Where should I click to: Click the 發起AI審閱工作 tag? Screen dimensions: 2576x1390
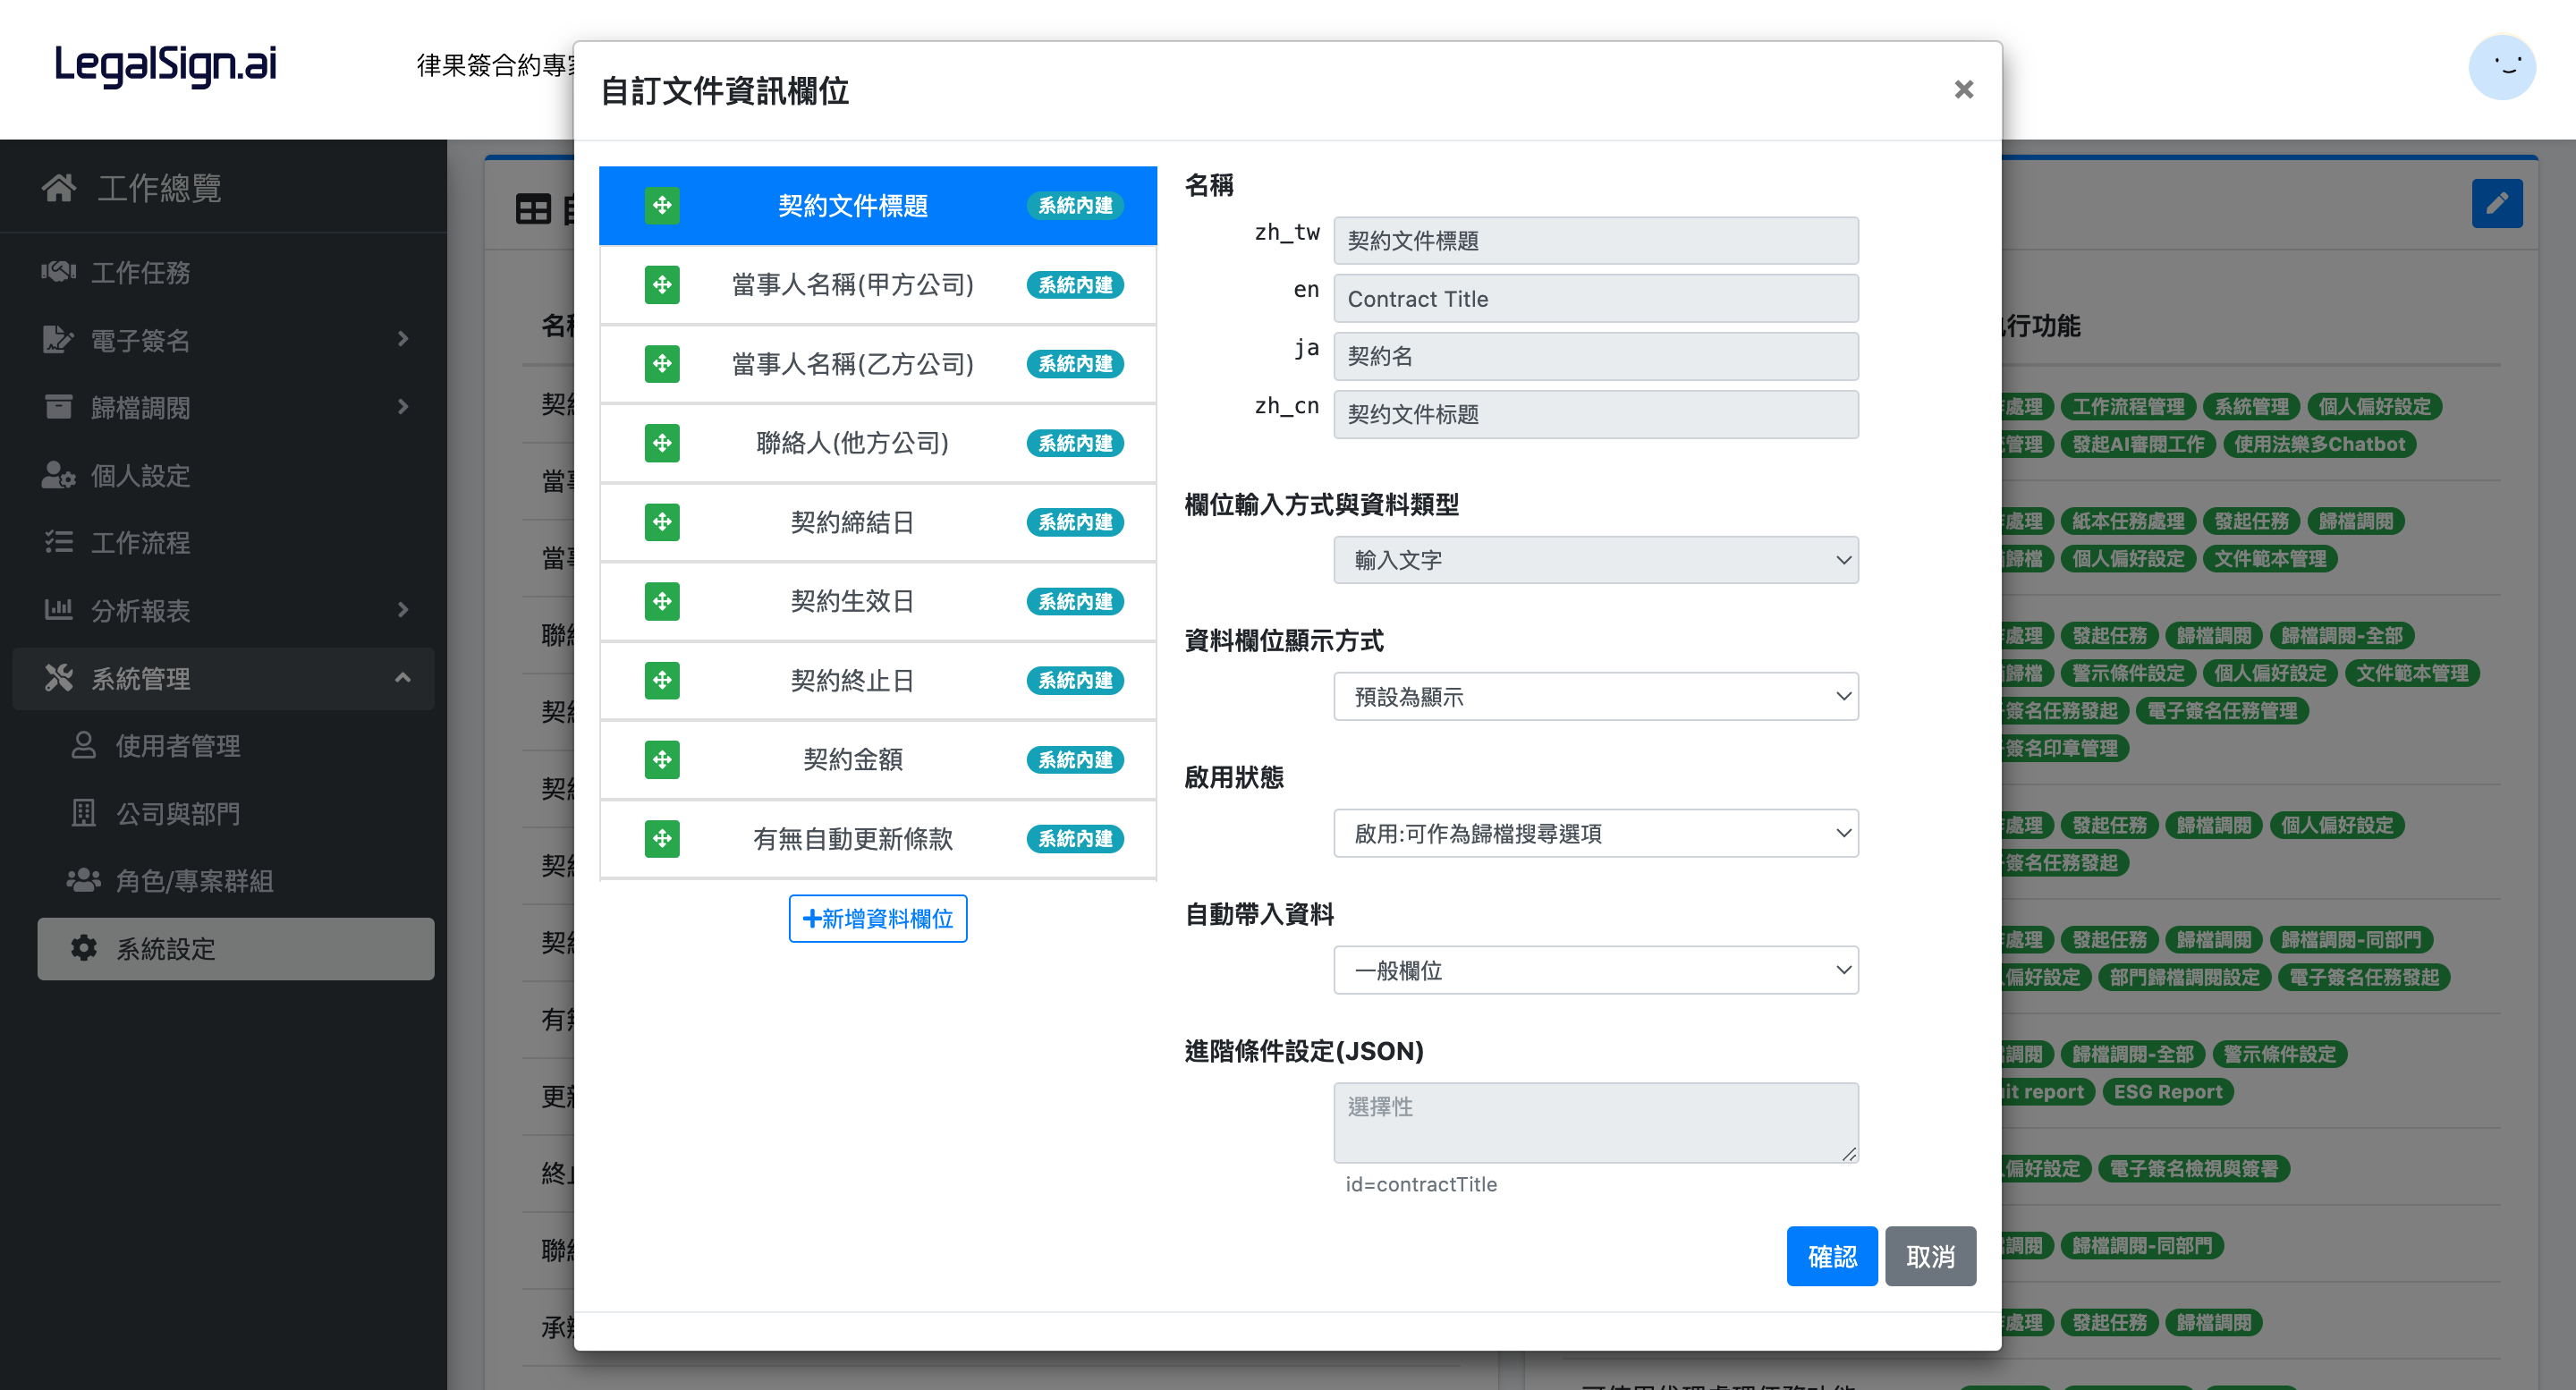pyautogui.click(x=2138, y=444)
